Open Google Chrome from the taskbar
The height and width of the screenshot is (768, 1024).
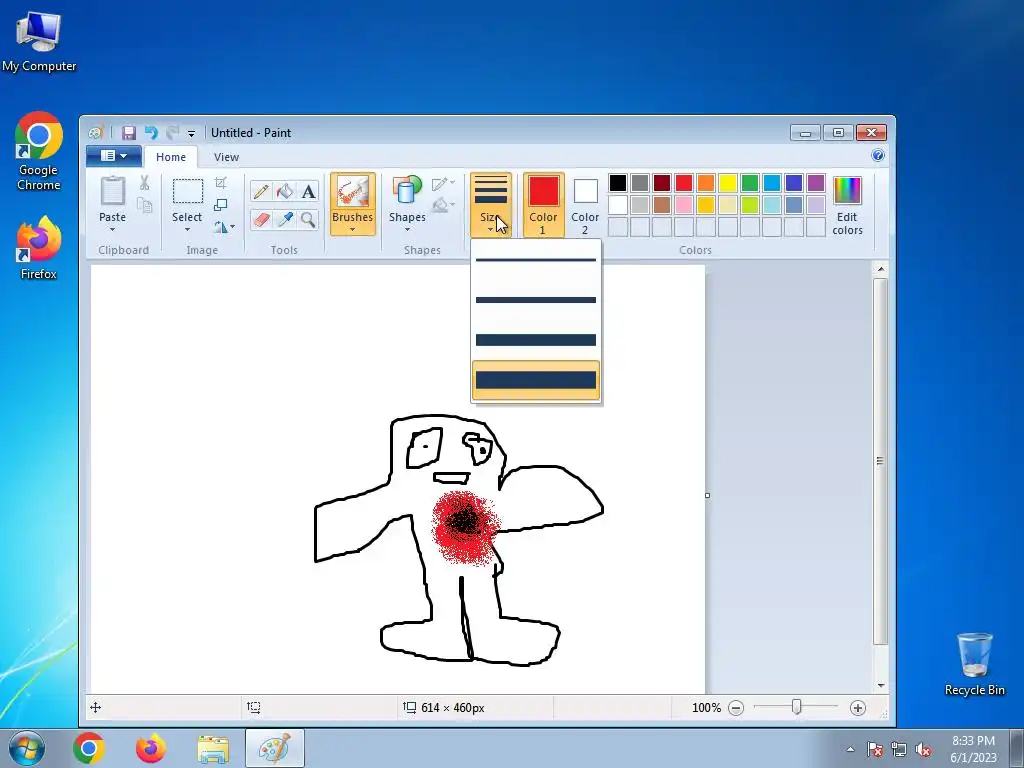pyautogui.click(x=89, y=748)
